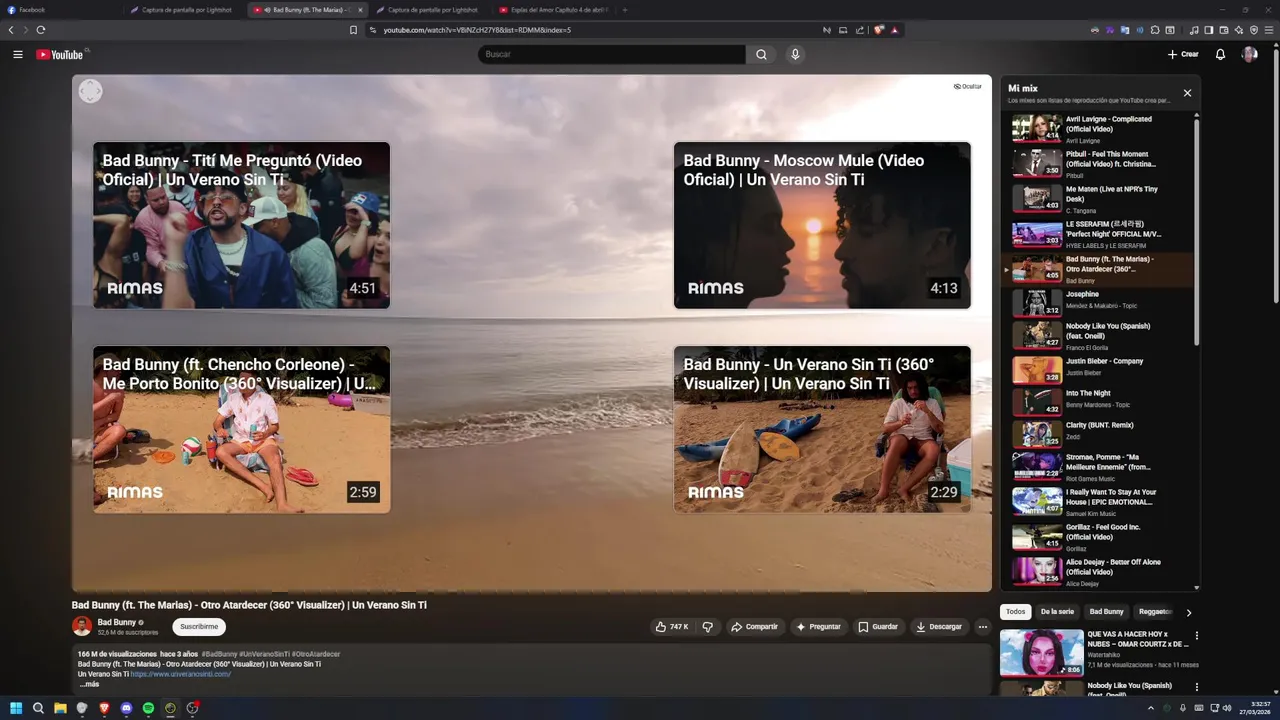The image size is (1280, 720).
Task: Close the Bad Bunny tab
Action: point(360,10)
